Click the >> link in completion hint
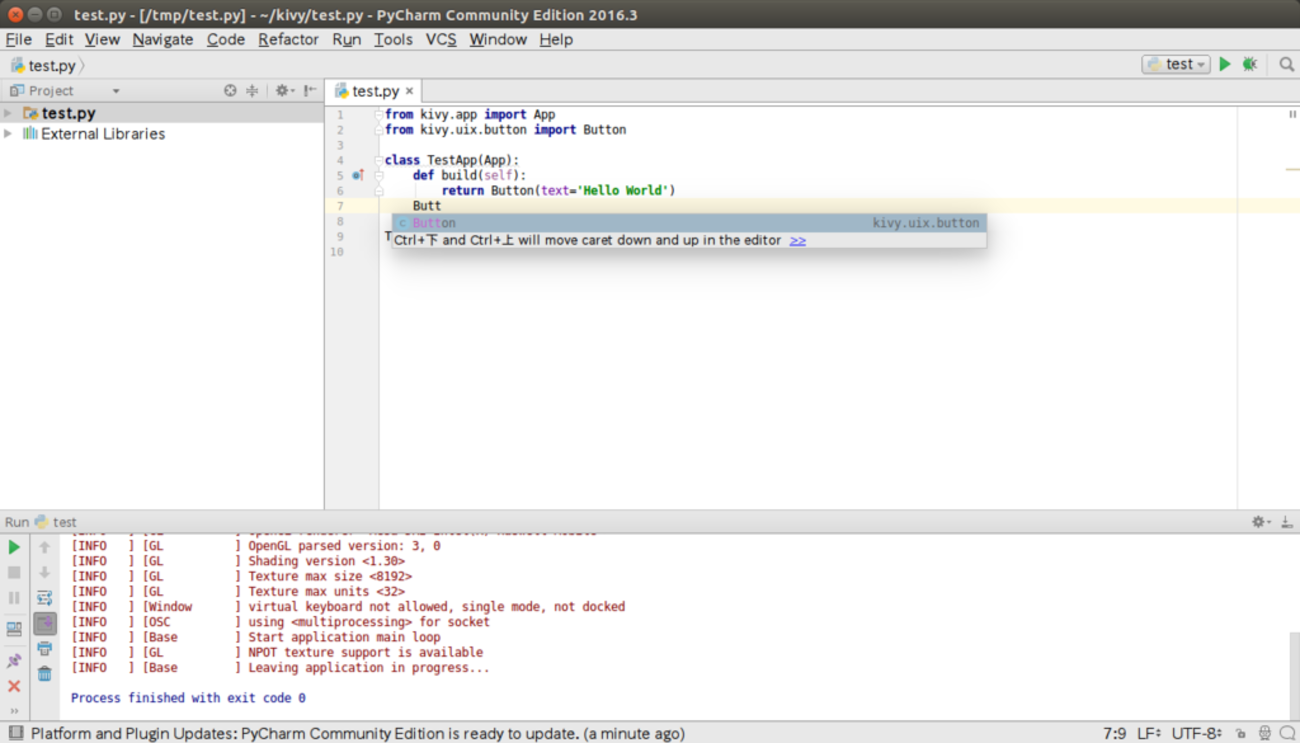 [797, 240]
